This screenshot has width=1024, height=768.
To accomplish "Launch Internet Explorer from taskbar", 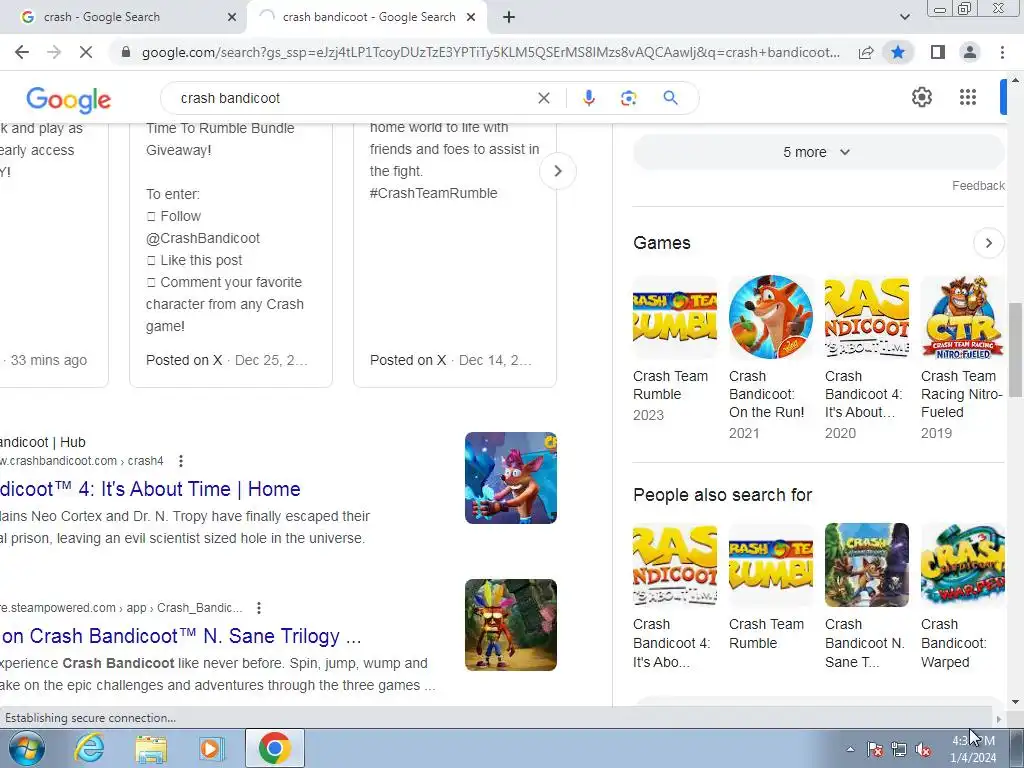I will (89, 748).
